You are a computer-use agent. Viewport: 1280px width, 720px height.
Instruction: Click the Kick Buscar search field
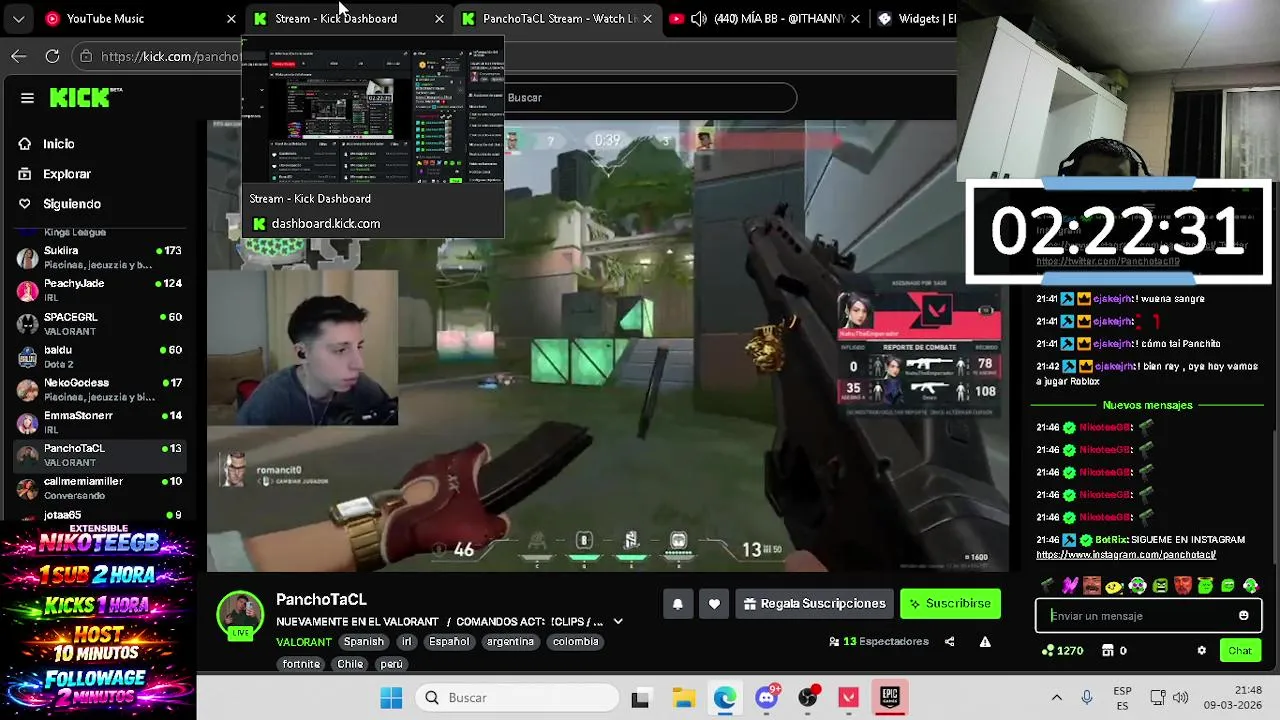648,98
